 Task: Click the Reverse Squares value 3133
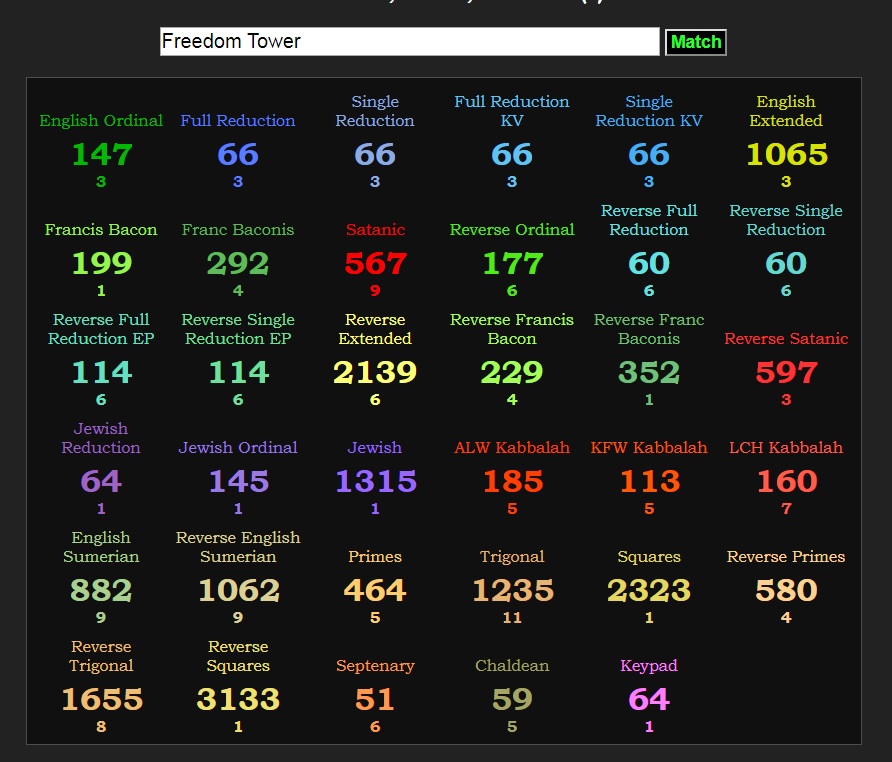pos(238,699)
